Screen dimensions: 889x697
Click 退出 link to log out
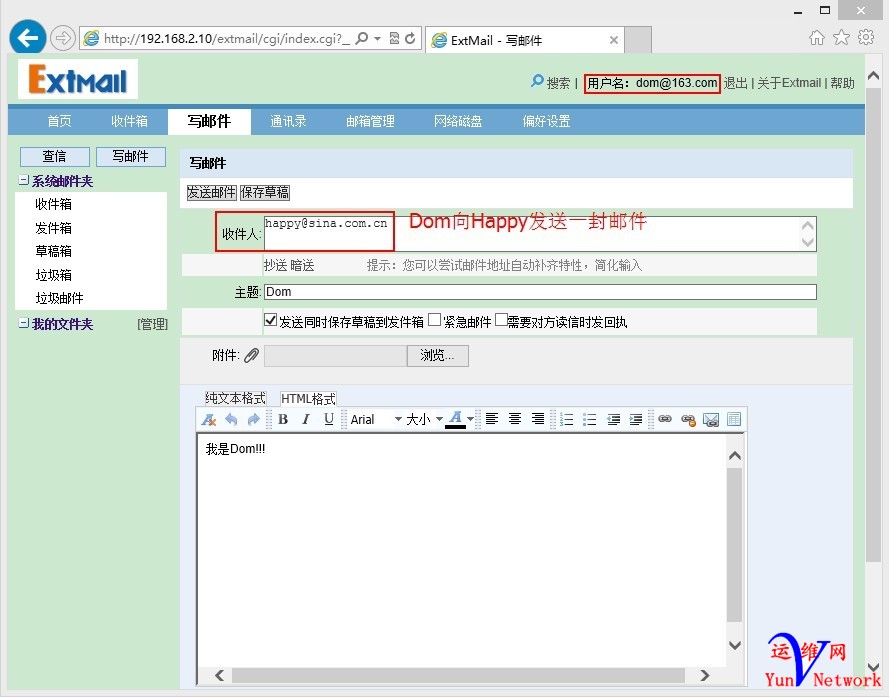pyautogui.click(x=735, y=83)
